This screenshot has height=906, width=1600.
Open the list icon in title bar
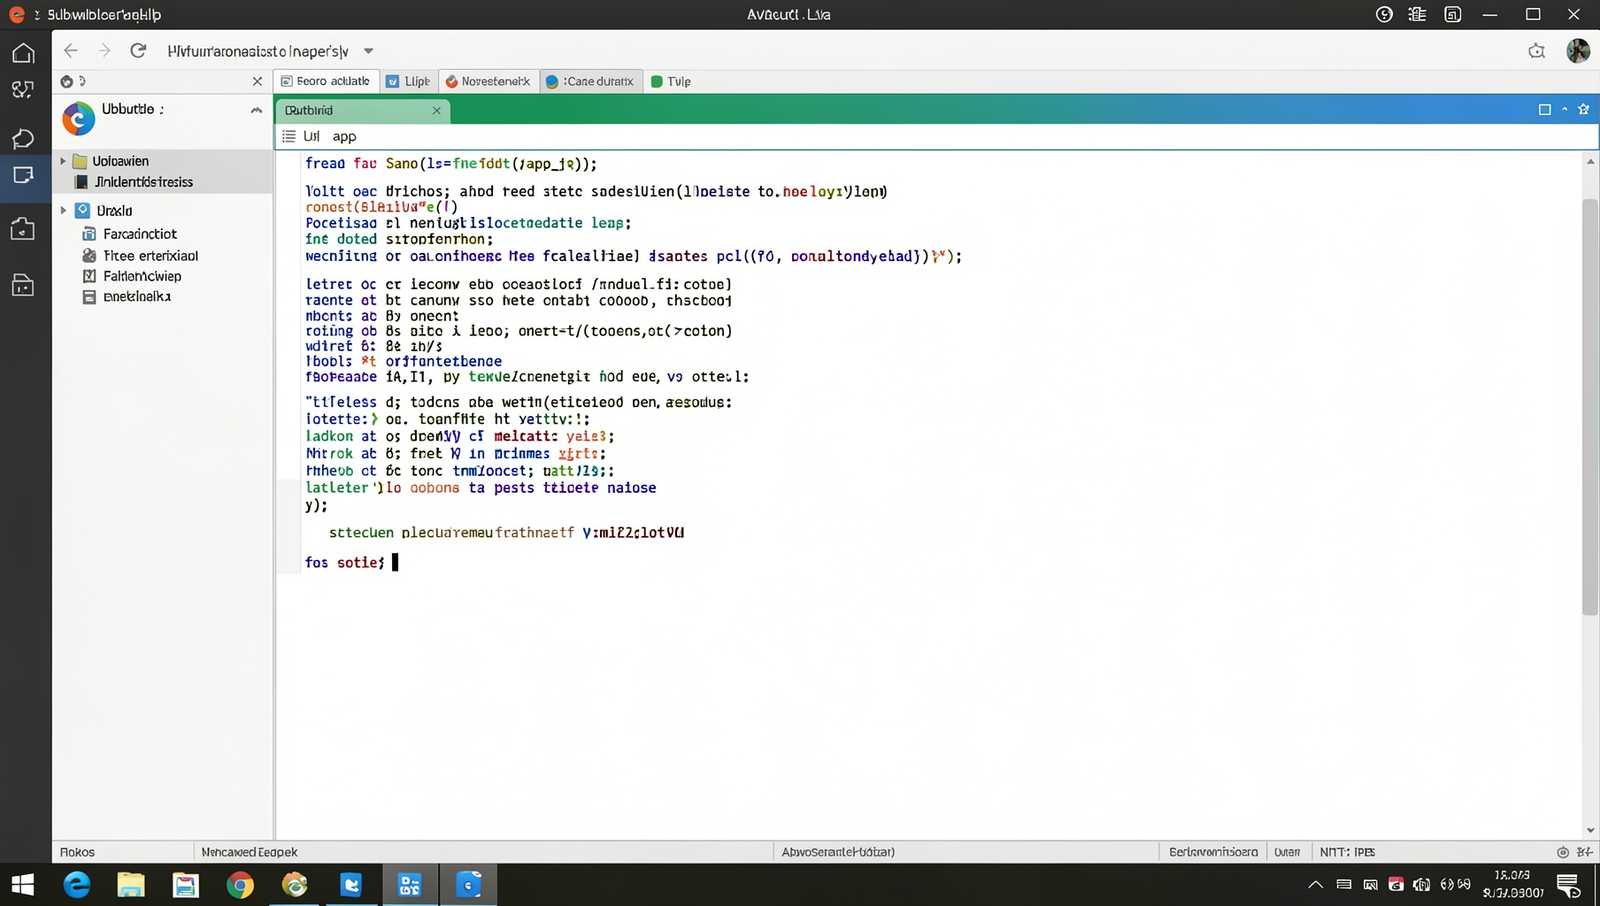click(1417, 14)
